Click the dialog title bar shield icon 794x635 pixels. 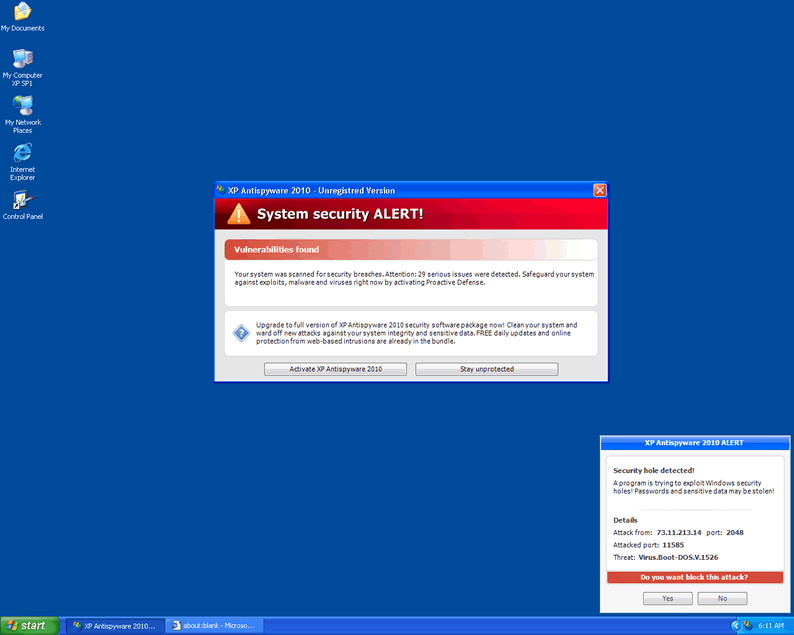(x=221, y=190)
